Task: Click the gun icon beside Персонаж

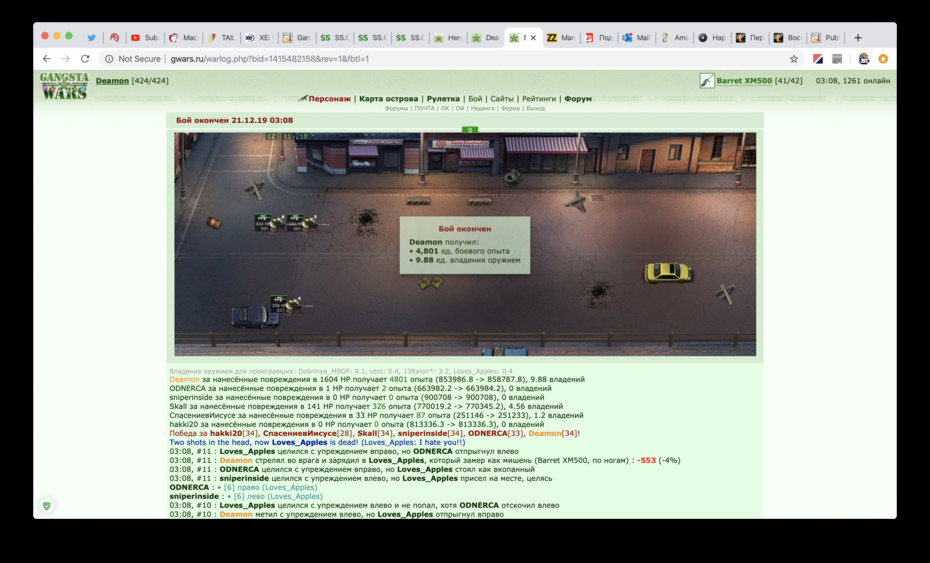Action: coord(302,98)
